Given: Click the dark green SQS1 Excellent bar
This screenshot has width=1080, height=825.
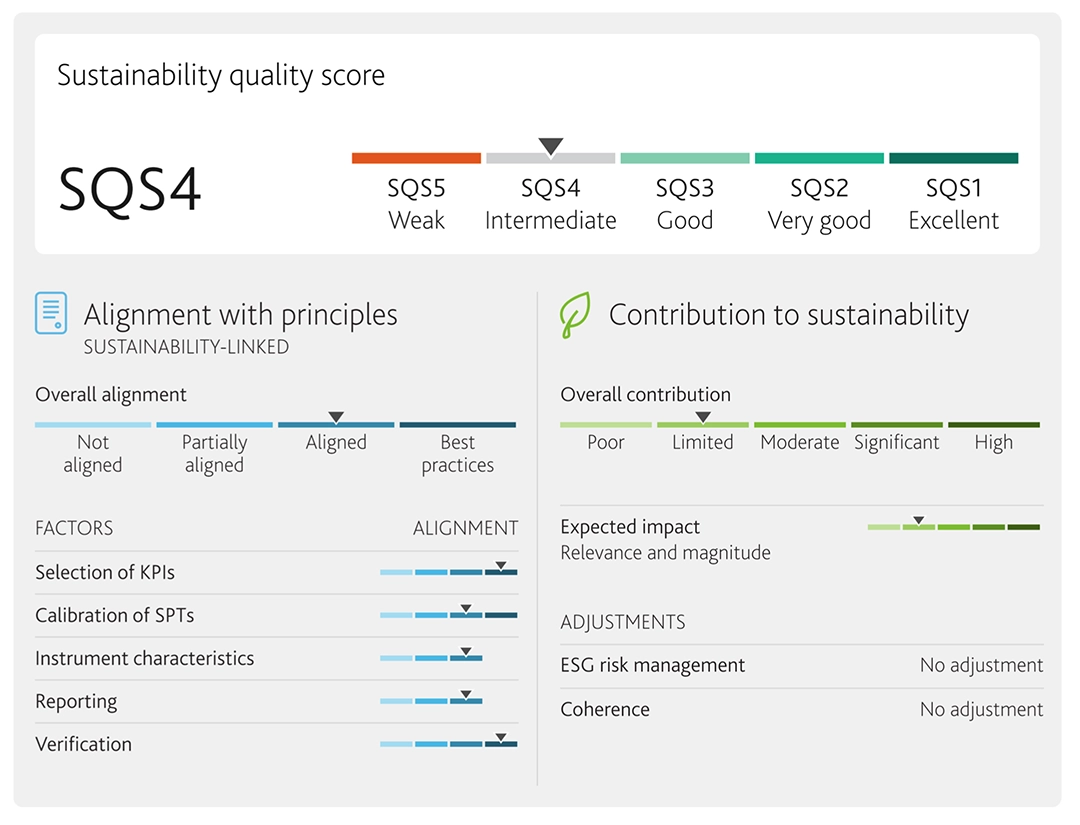Looking at the screenshot, I should coord(953,158).
